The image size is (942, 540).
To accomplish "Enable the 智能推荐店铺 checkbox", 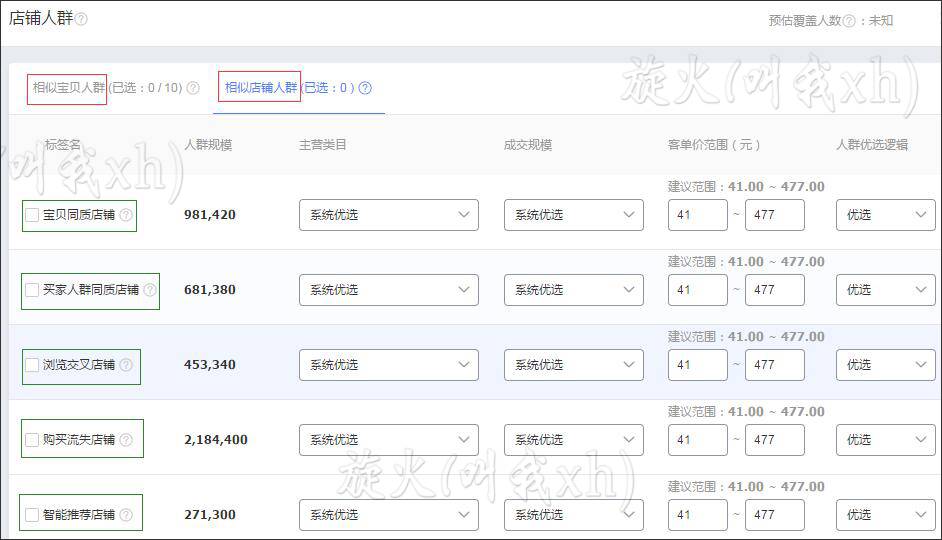I will click(32, 515).
